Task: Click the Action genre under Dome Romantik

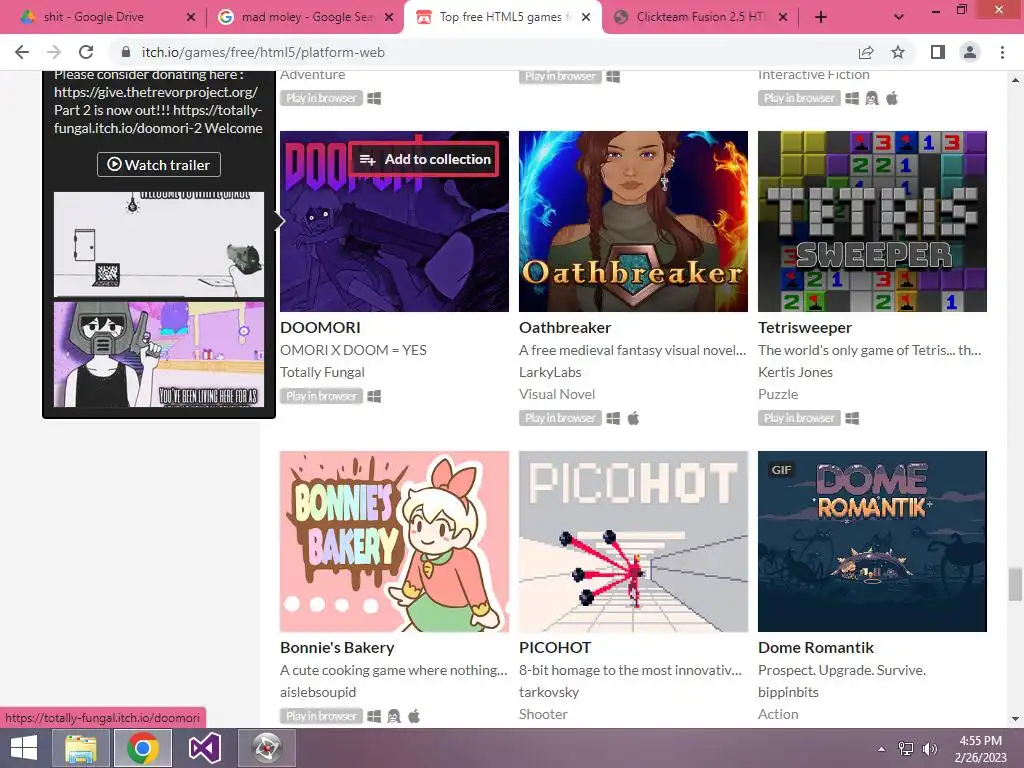Action: (778, 714)
